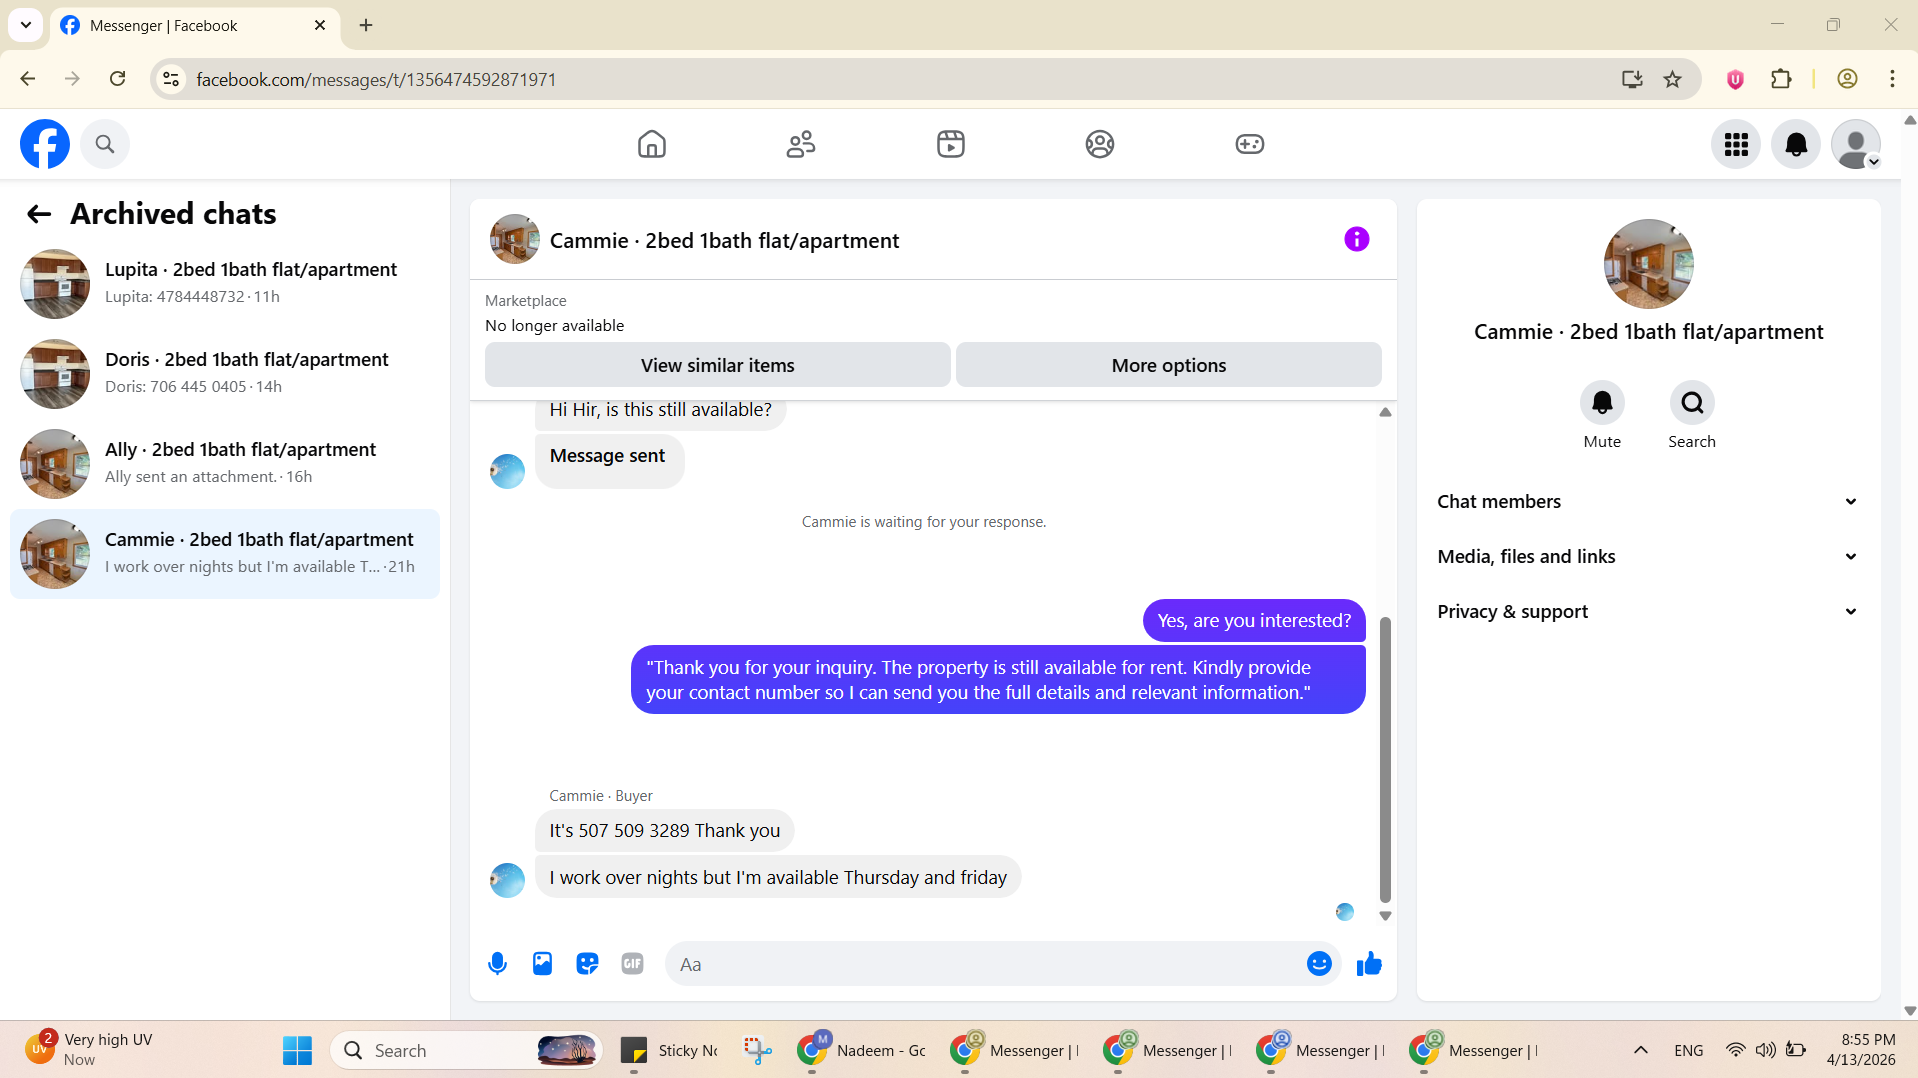The image size is (1918, 1078).
Task: Open Chrome three-dot menu
Action: [1892, 79]
